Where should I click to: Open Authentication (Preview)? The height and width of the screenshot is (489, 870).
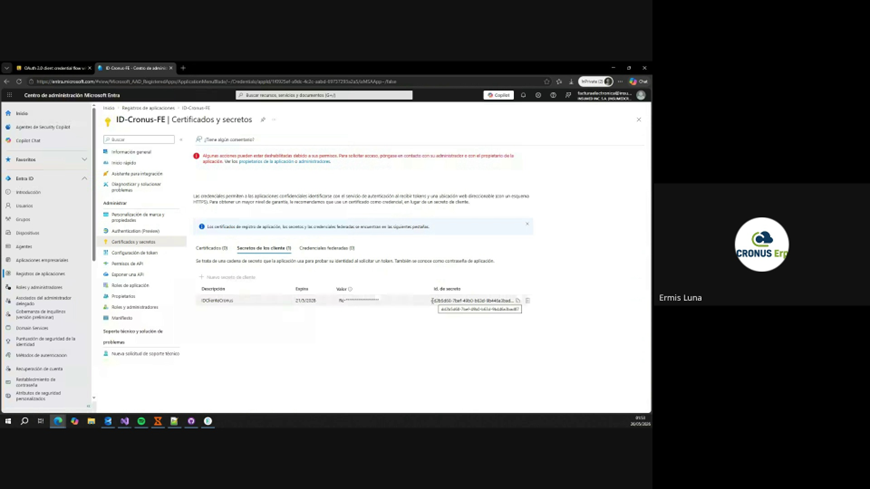[135, 231]
